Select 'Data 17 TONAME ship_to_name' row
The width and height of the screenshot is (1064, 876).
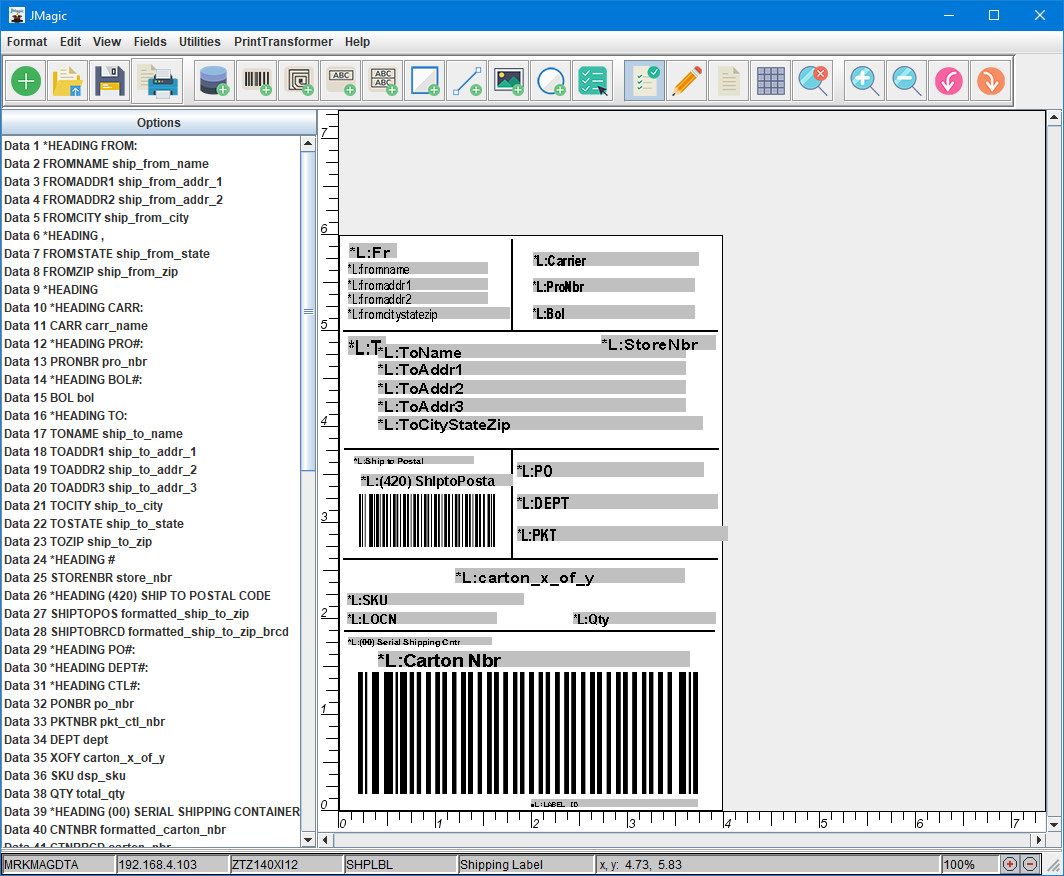(x=151, y=434)
